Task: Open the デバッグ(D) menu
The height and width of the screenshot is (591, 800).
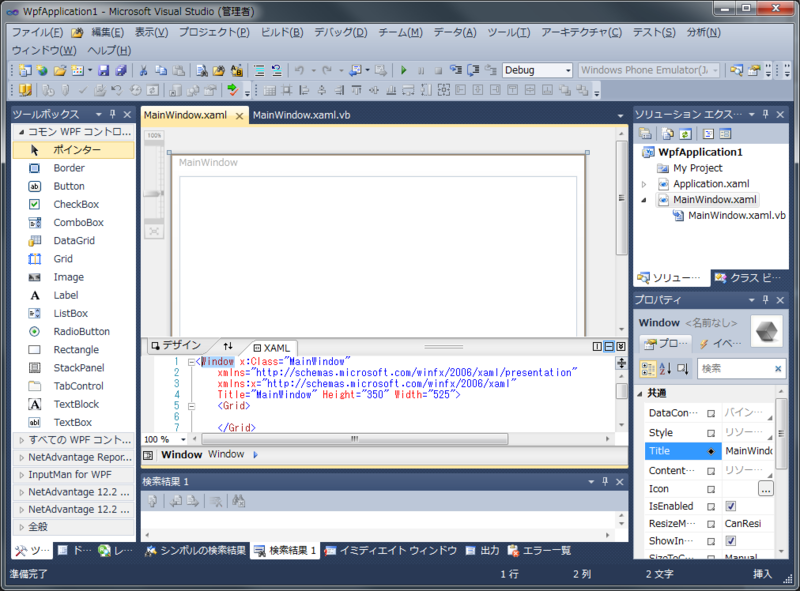Action: click(x=340, y=32)
